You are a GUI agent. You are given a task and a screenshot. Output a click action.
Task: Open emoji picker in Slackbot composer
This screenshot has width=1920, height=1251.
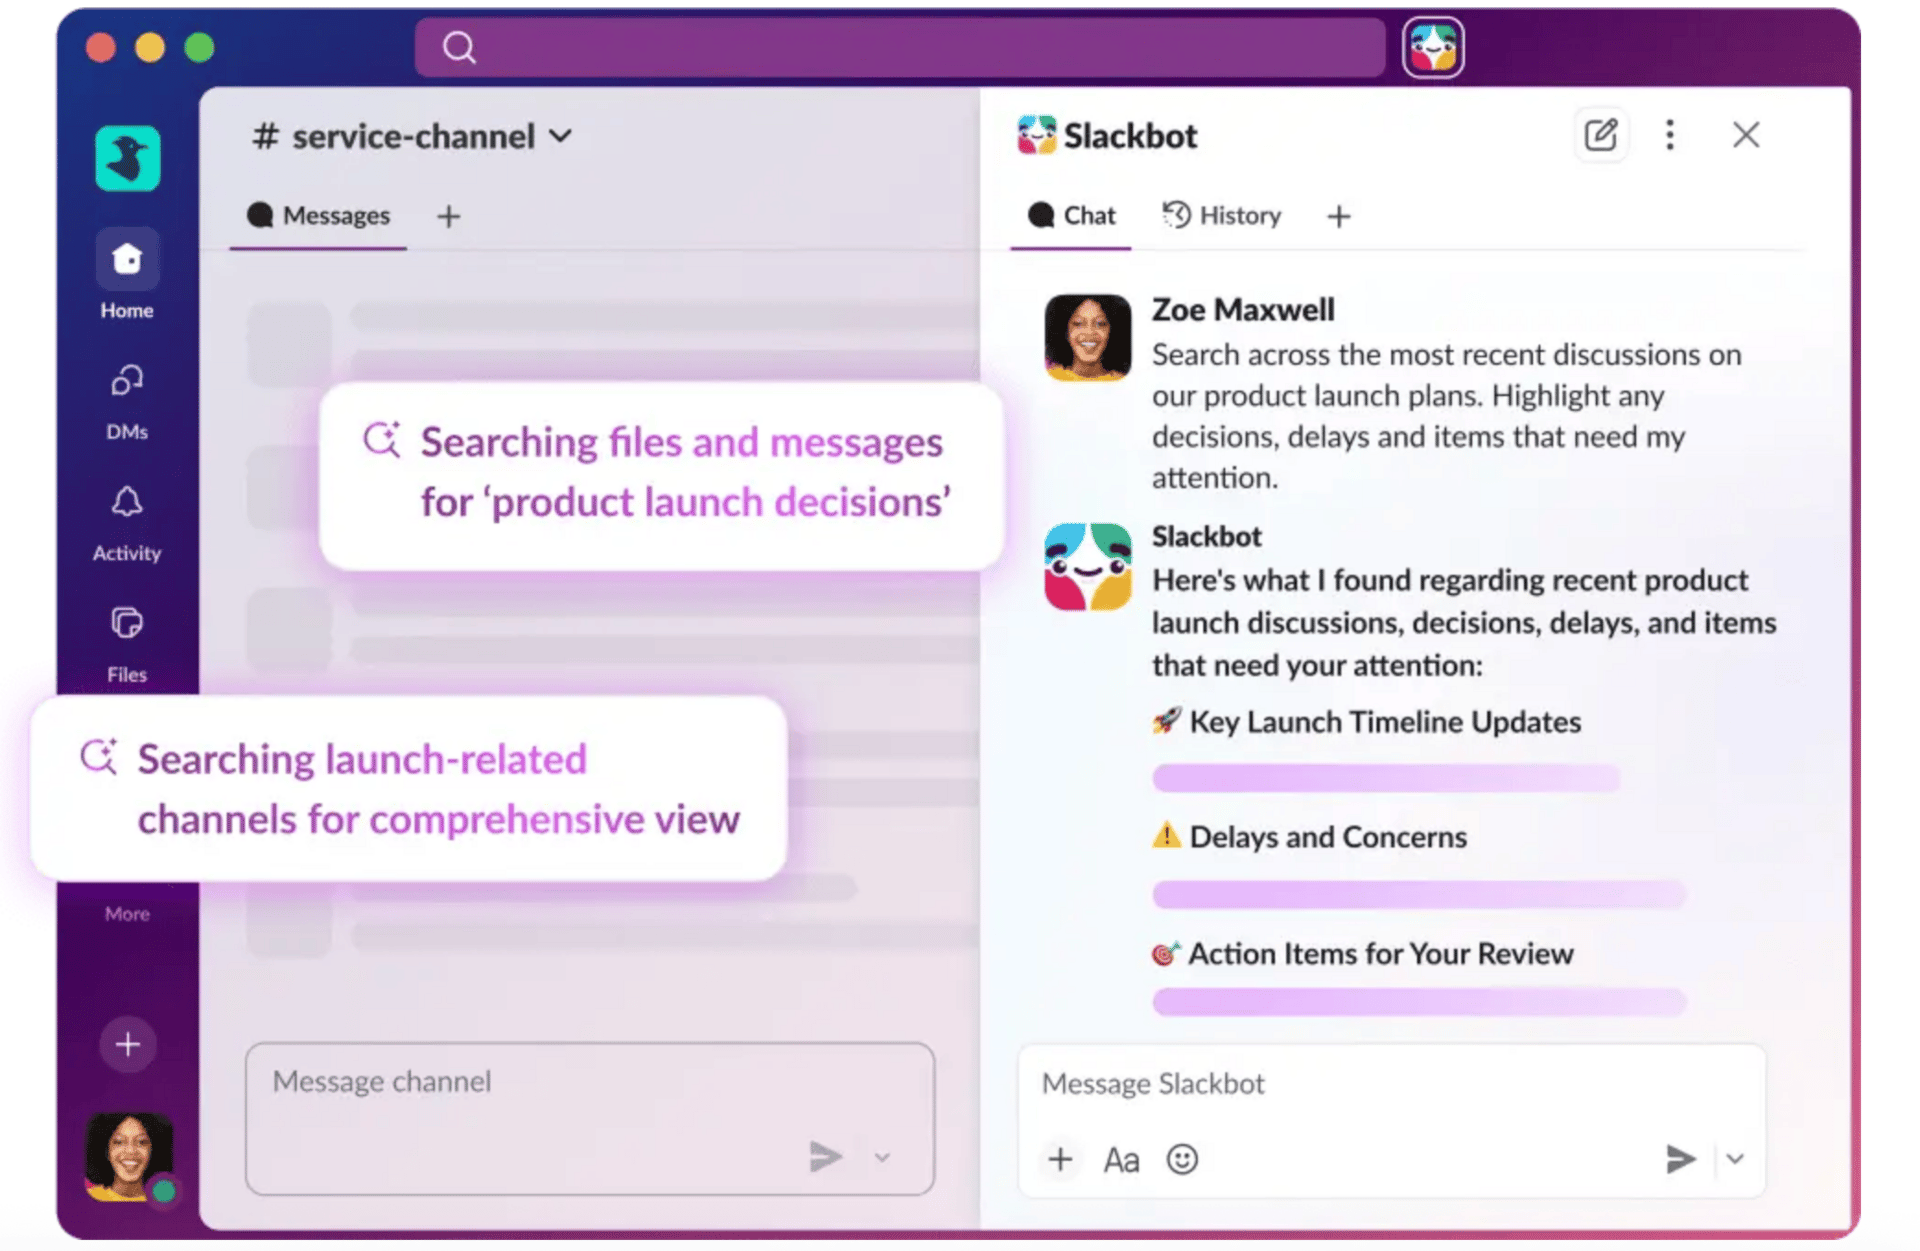pos(1182,1159)
